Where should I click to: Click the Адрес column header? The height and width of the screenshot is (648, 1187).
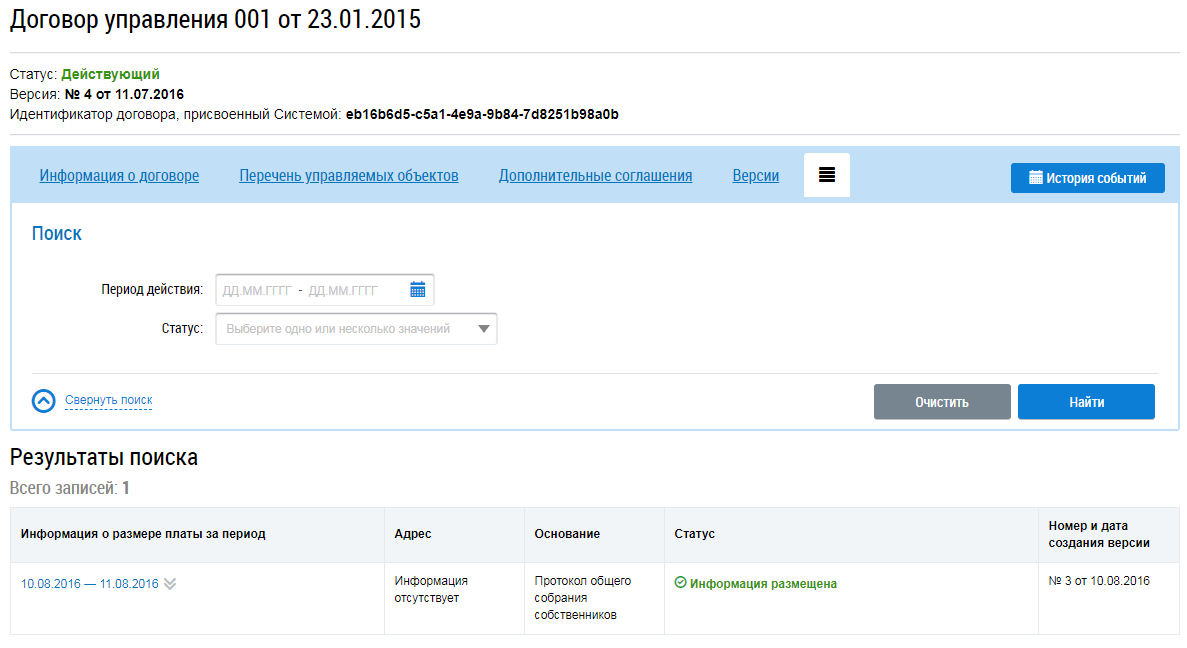413,534
